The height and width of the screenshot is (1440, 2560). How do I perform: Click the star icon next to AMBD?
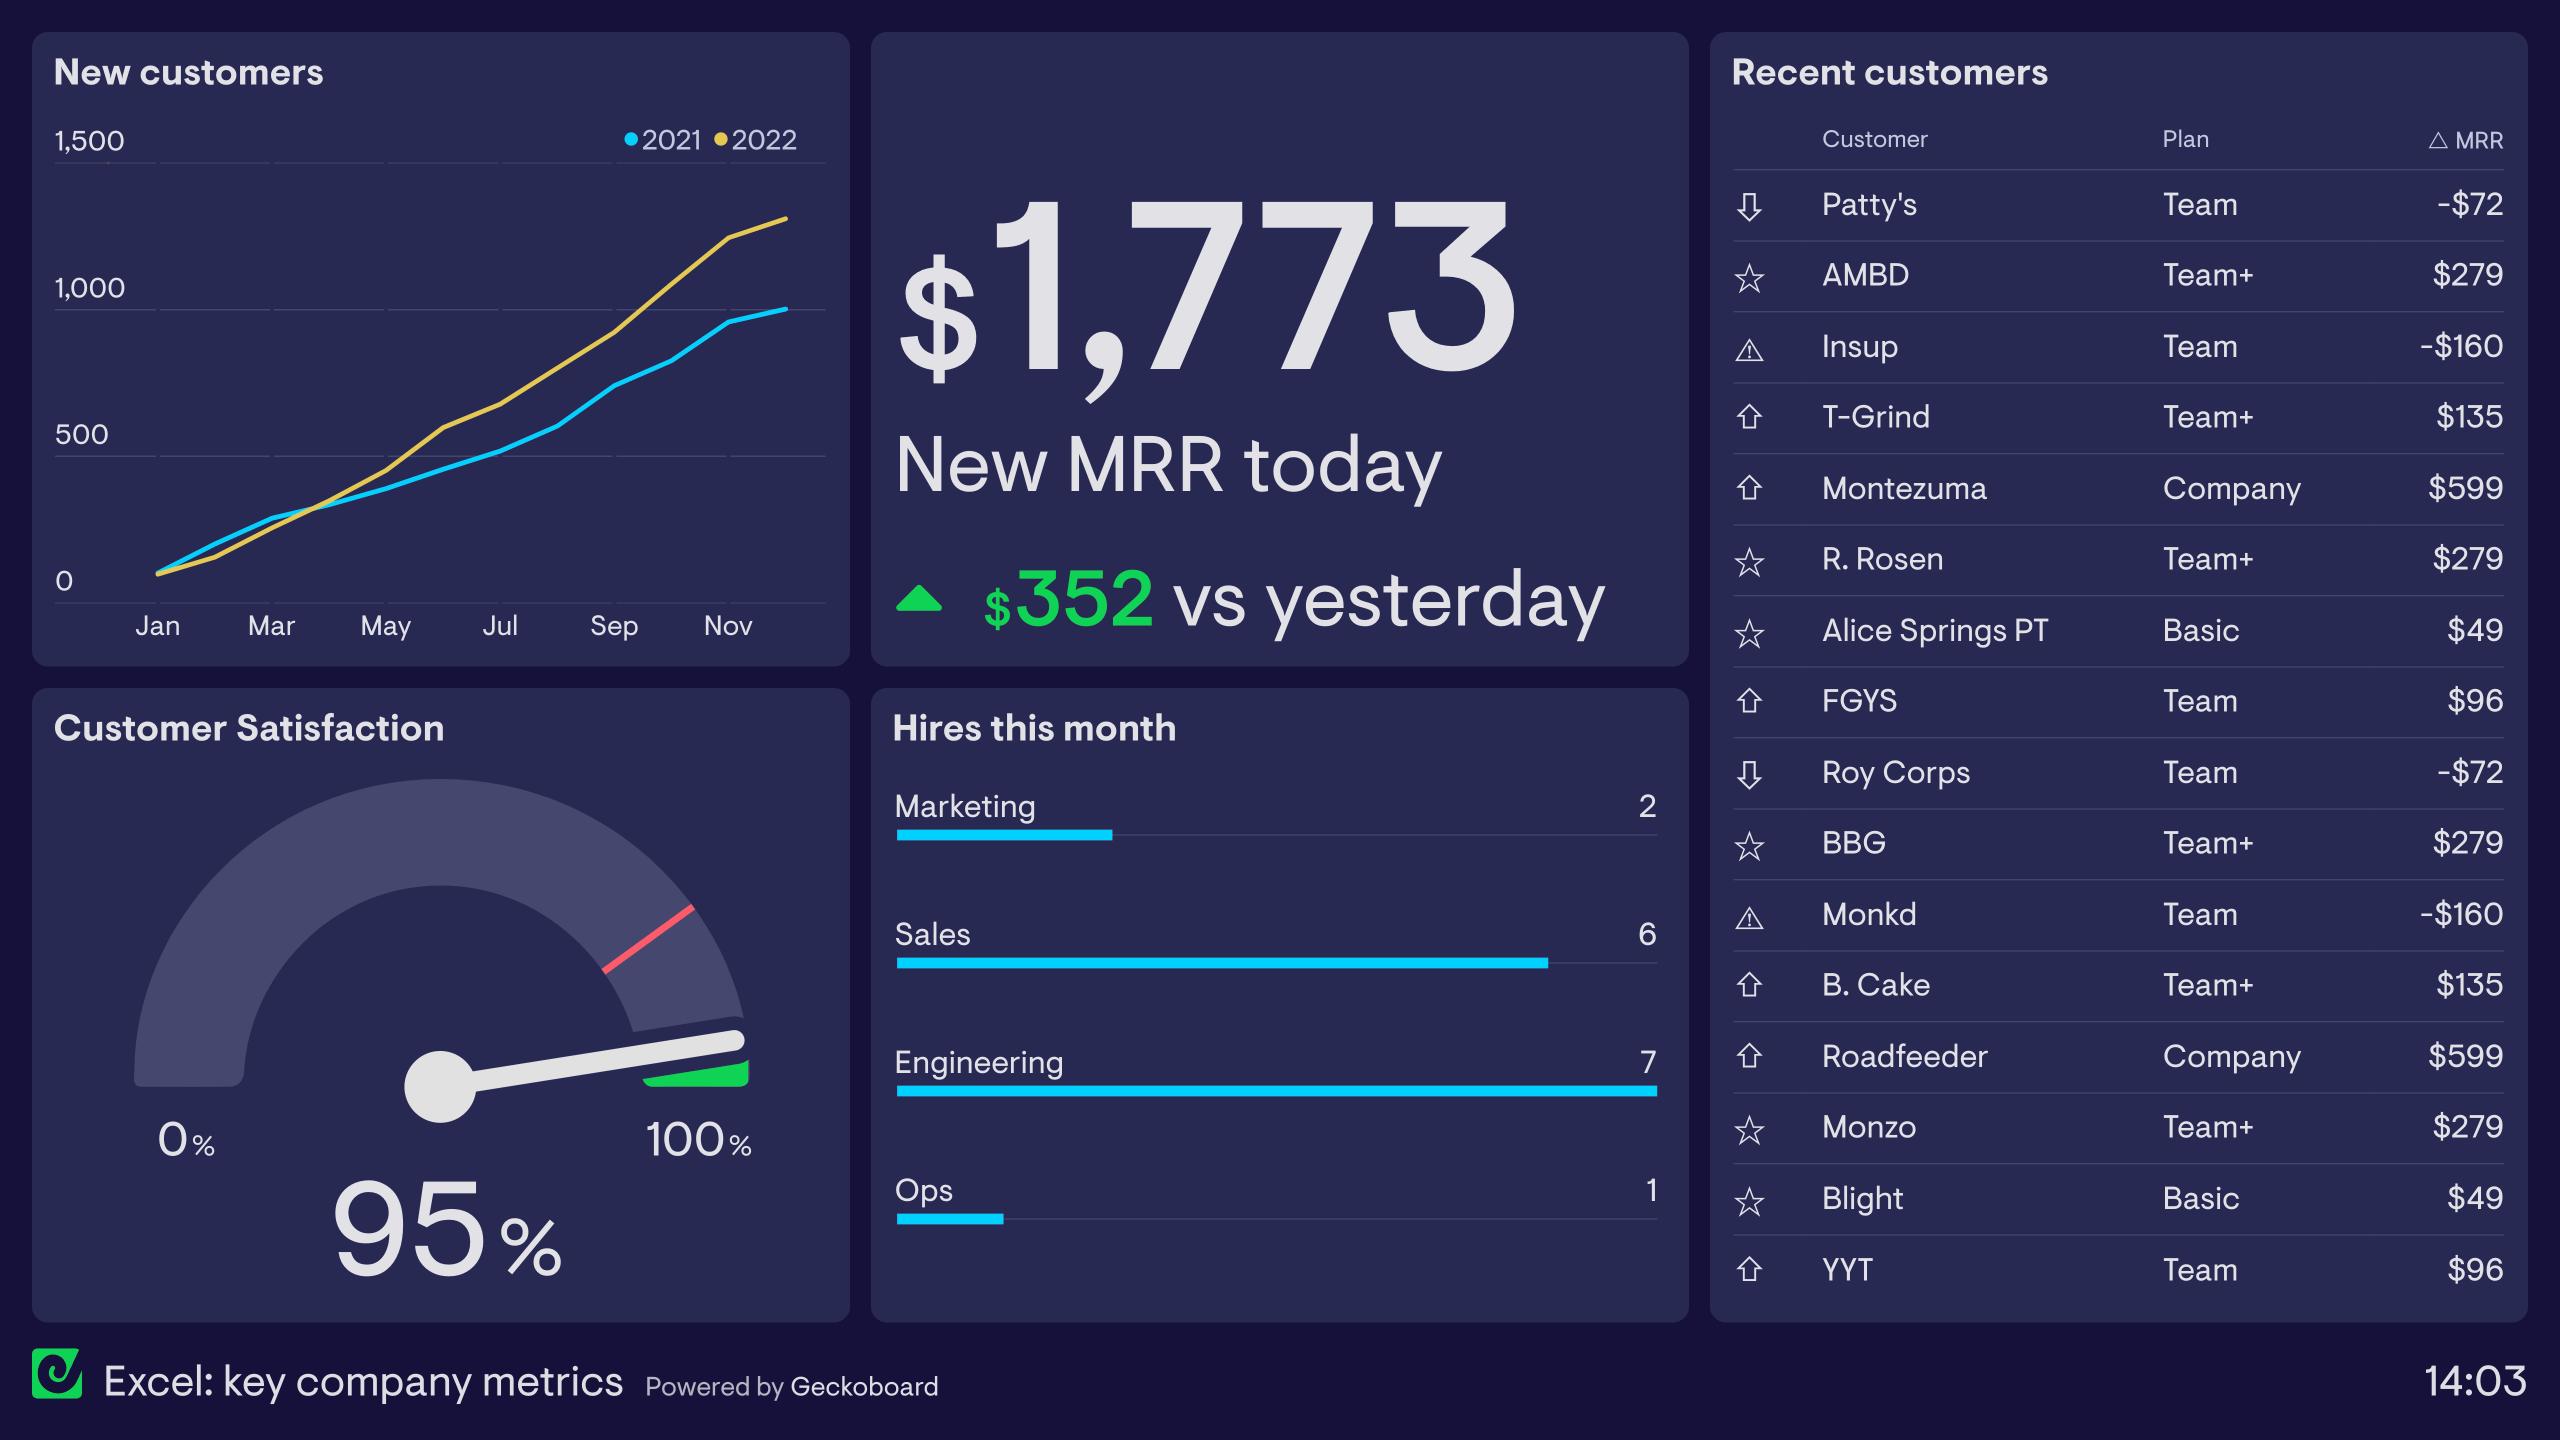click(x=1749, y=277)
